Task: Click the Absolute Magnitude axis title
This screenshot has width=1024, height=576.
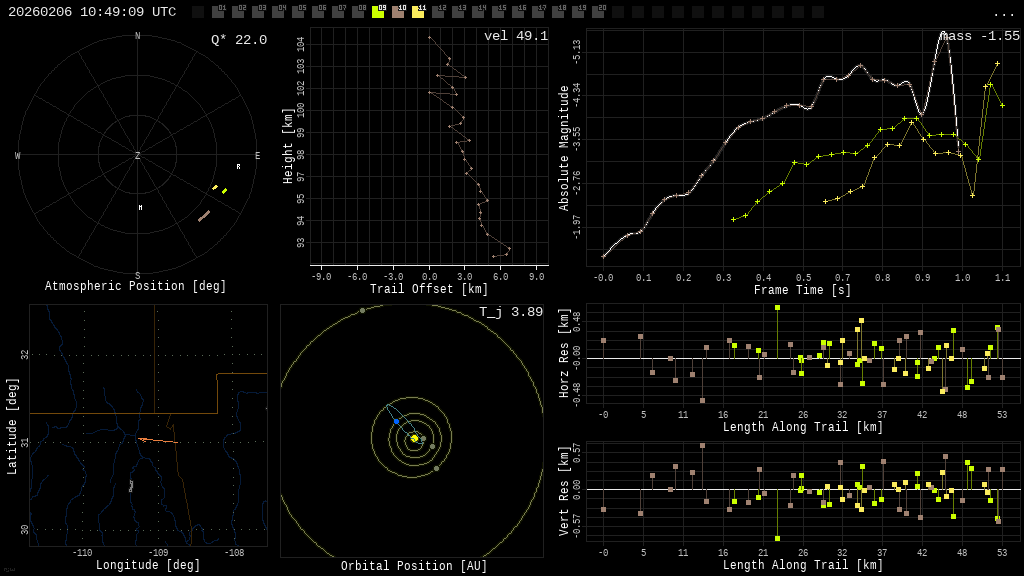Action: tap(563, 148)
